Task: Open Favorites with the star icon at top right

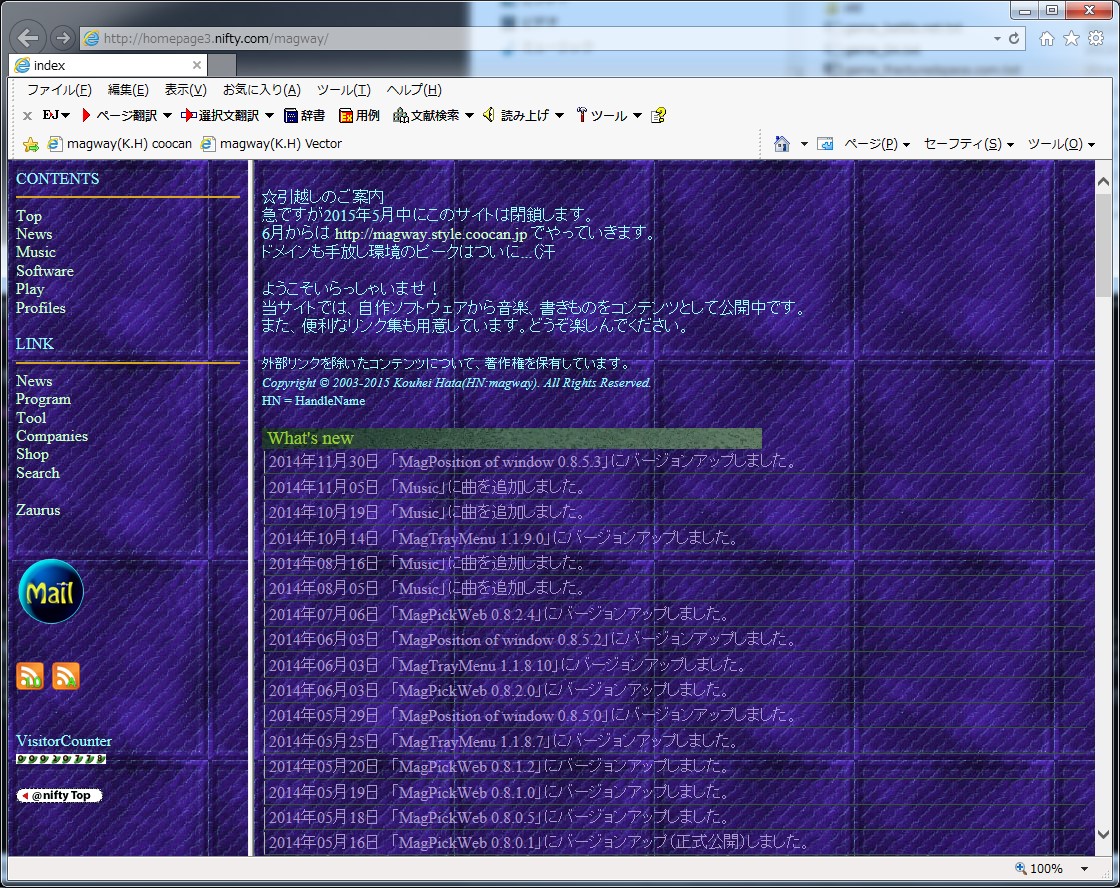Action: coord(1071,39)
